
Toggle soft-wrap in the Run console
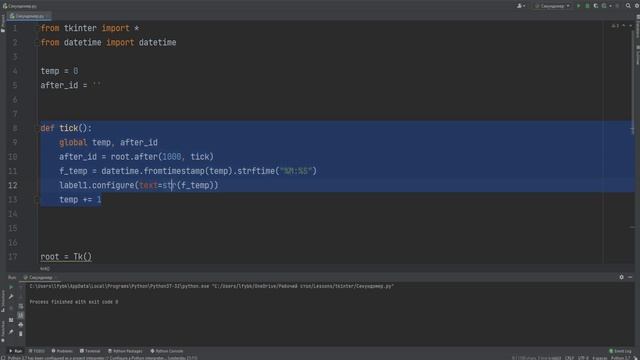point(21,306)
